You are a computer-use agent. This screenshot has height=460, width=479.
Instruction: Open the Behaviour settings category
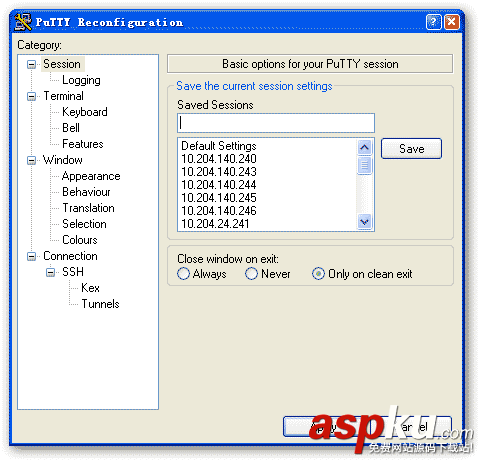pos(86,192)
